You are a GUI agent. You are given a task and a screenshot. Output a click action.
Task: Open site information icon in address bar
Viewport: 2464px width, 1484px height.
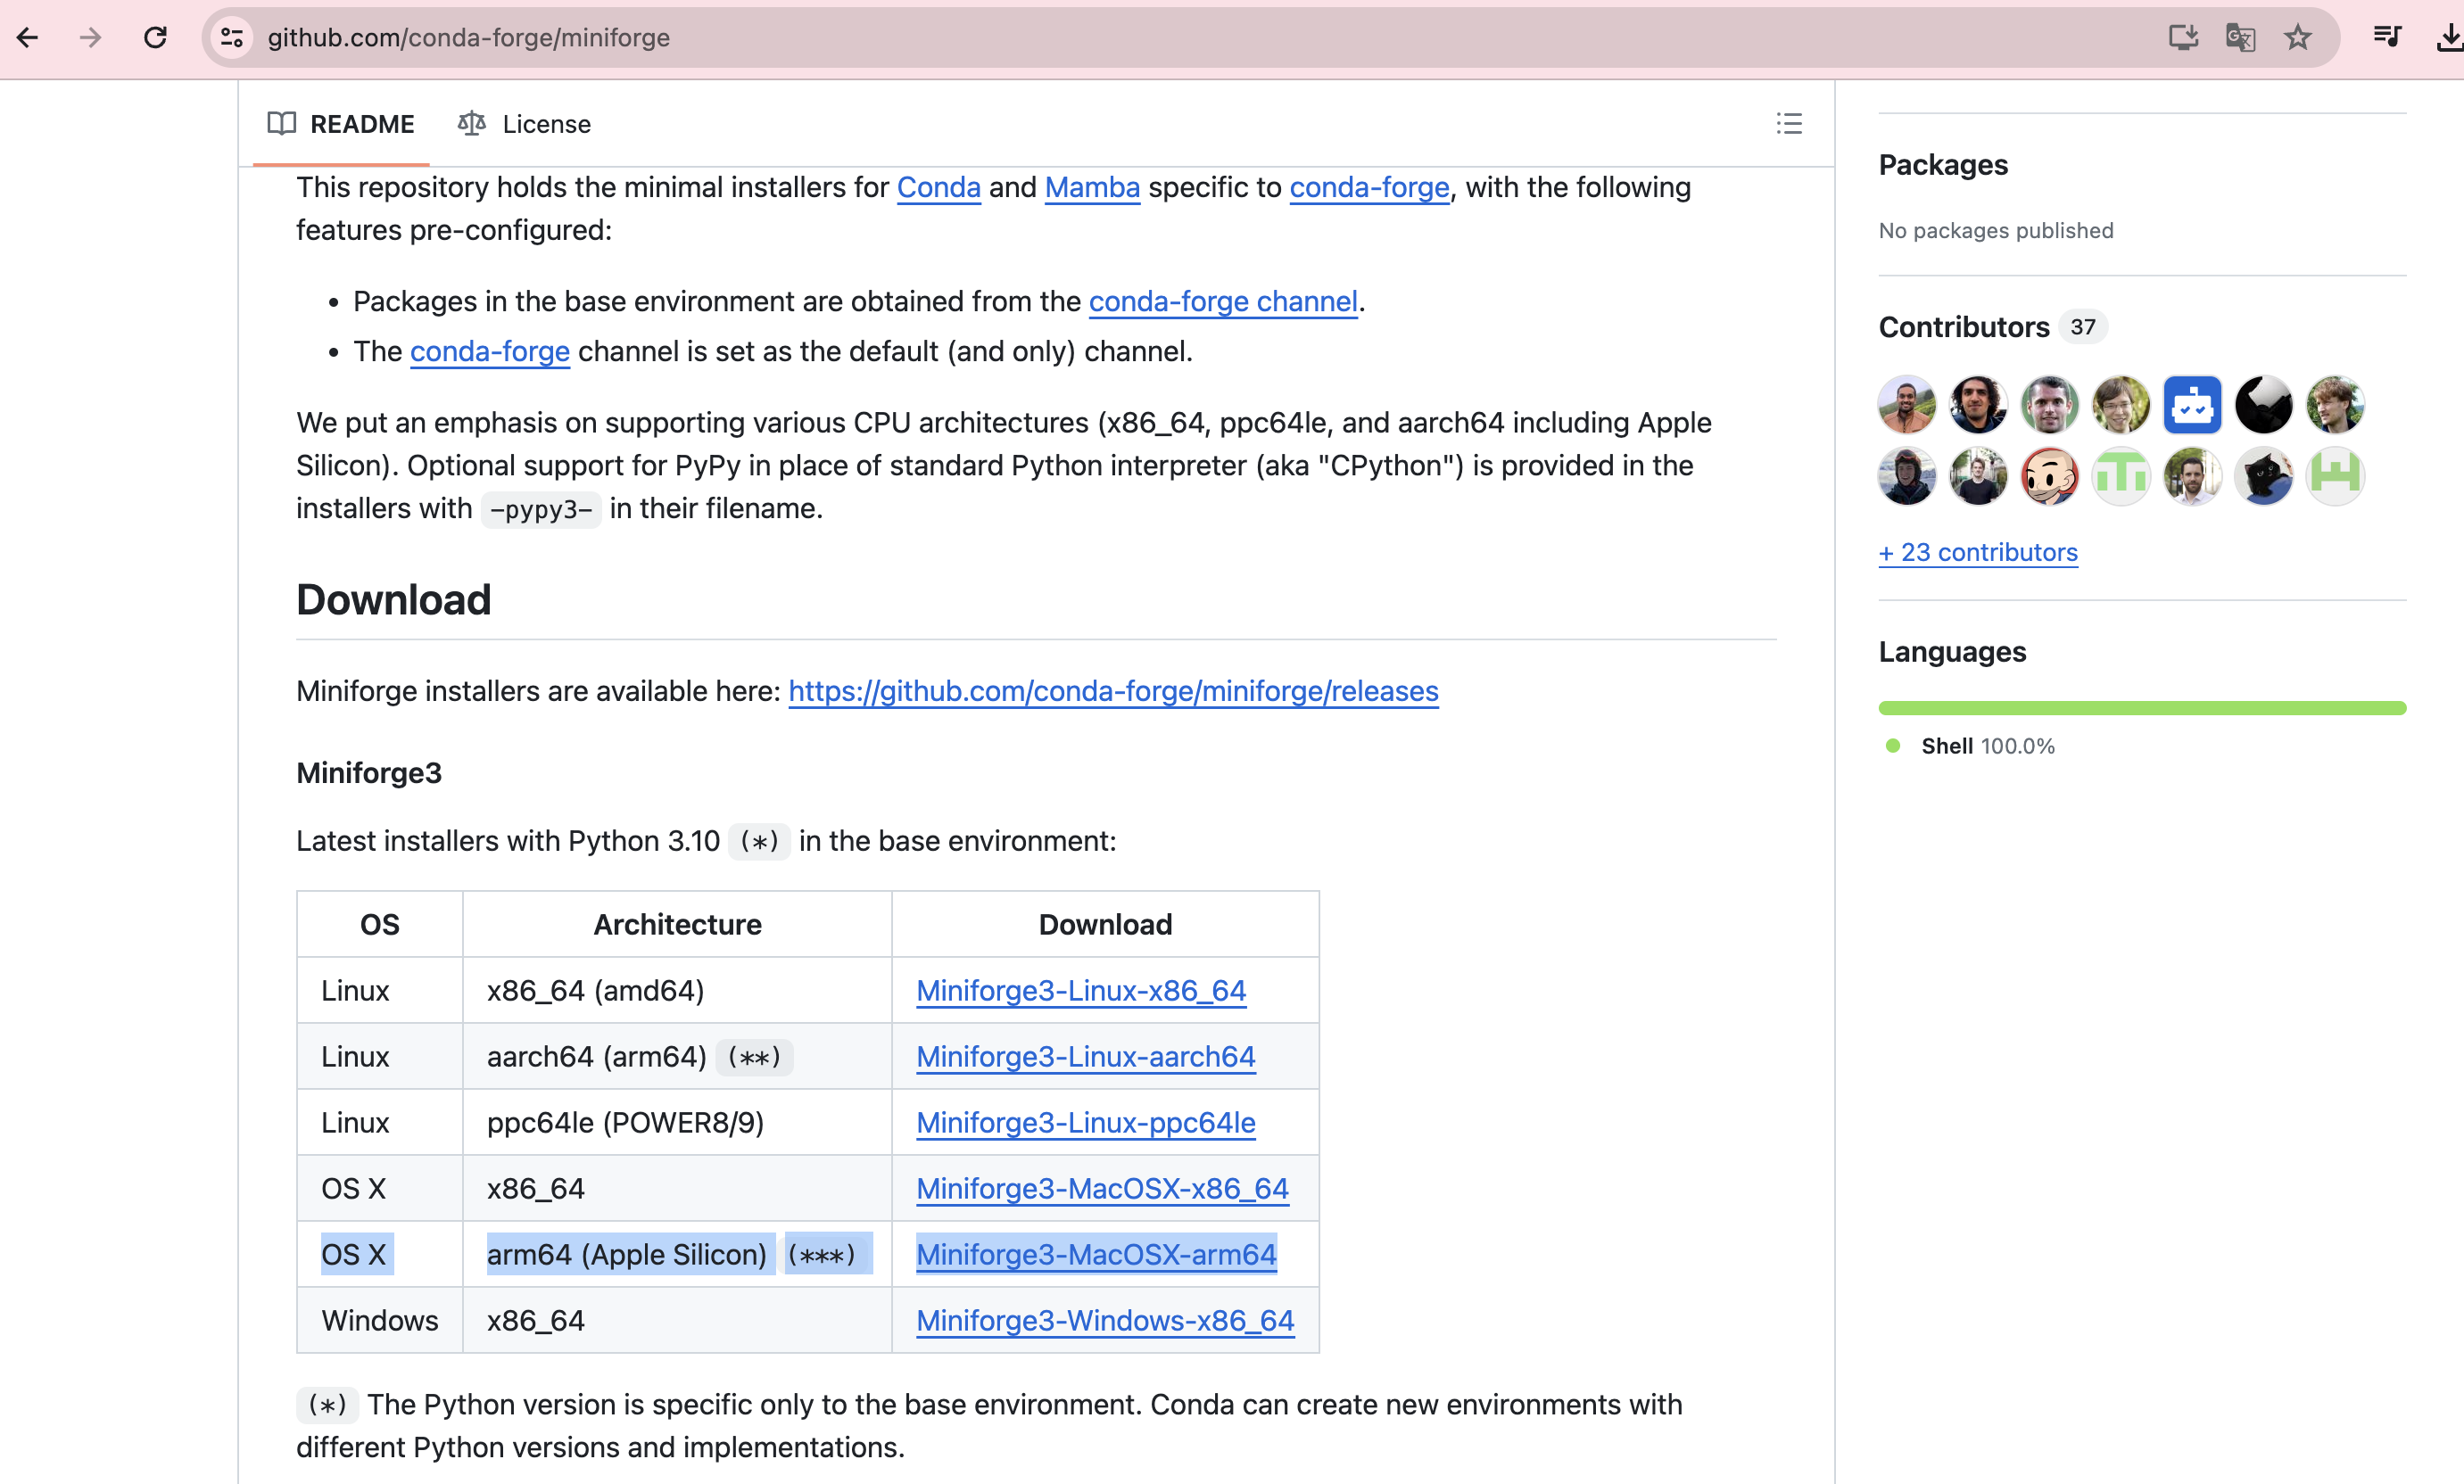point(232,38)
